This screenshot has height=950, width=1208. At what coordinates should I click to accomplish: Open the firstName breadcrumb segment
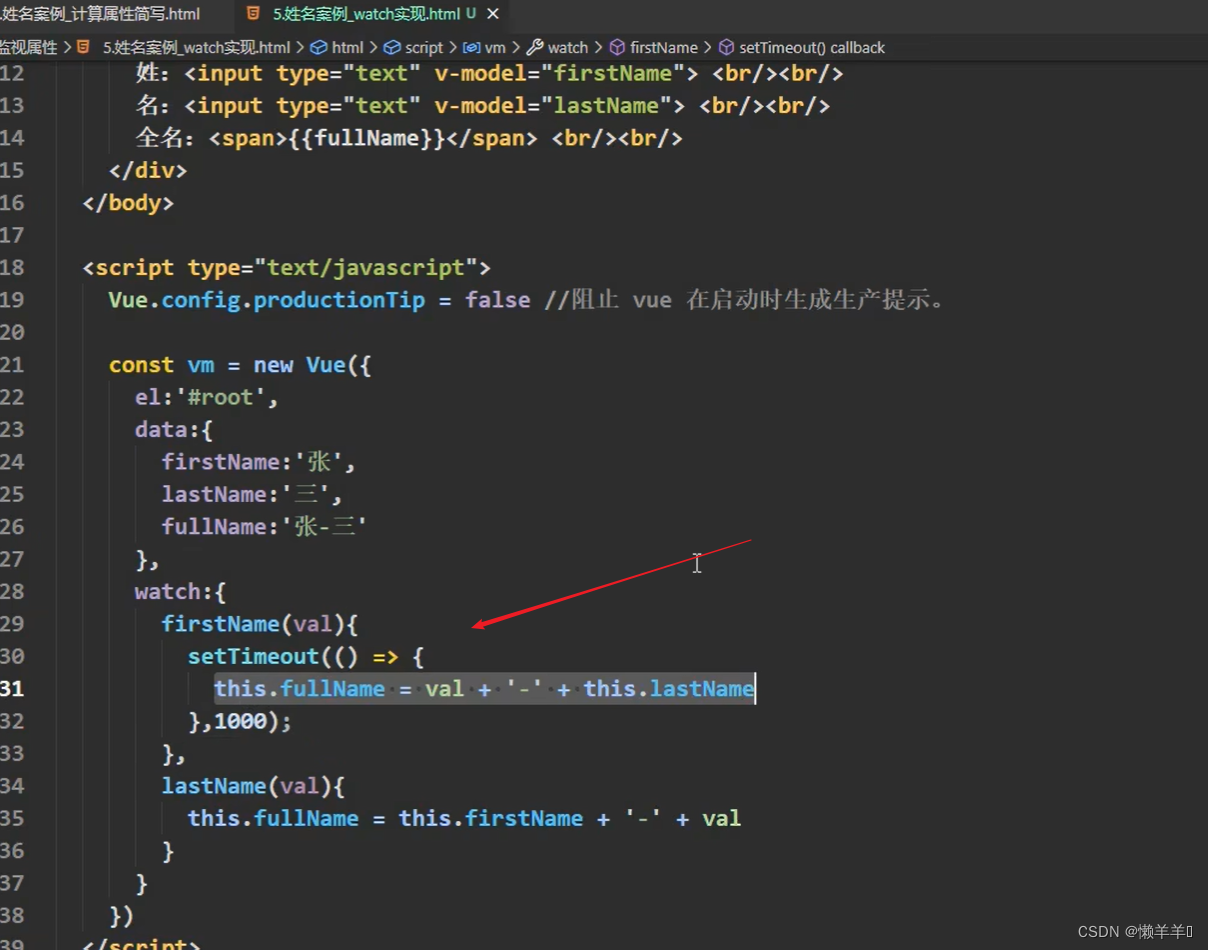[664, 47]
